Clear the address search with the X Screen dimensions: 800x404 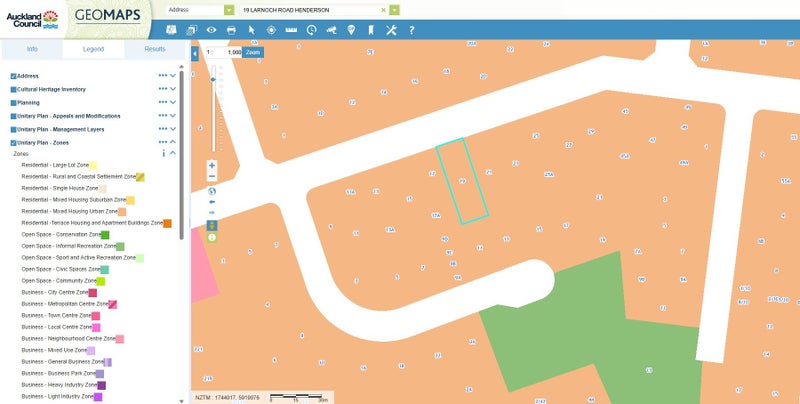383,10
